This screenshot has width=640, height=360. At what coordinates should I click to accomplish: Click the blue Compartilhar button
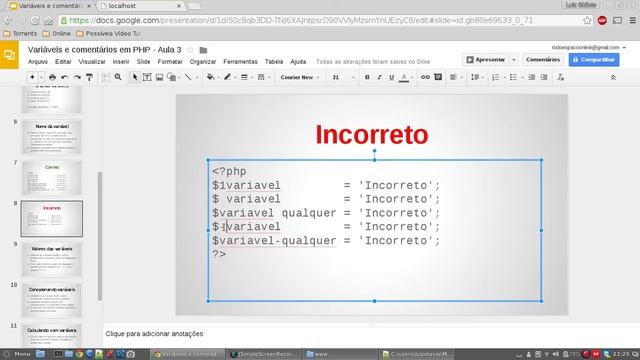pos(594,60)
